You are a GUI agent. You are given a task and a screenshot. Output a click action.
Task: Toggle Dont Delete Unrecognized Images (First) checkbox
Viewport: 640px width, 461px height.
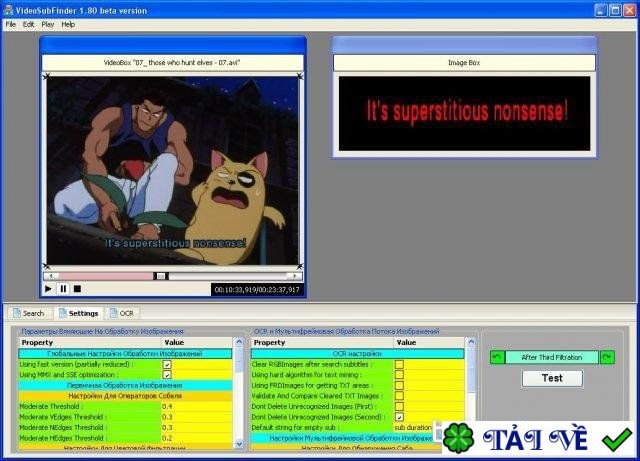tap(399, 406)
